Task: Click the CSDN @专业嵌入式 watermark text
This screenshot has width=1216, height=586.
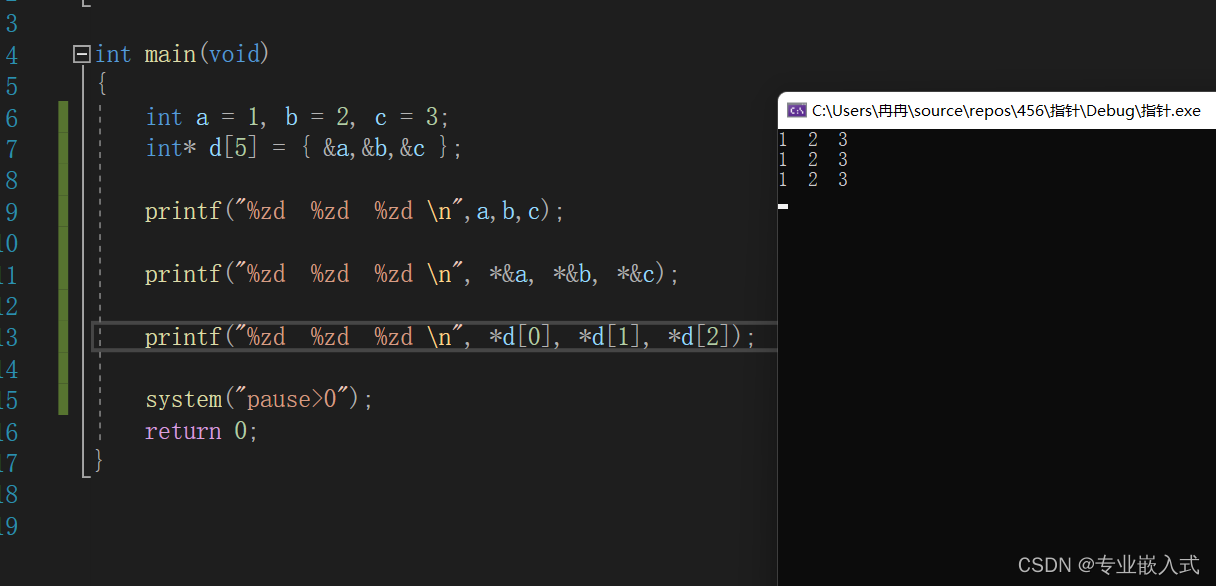Action: pyautogui.click(x=1108, y=565)
